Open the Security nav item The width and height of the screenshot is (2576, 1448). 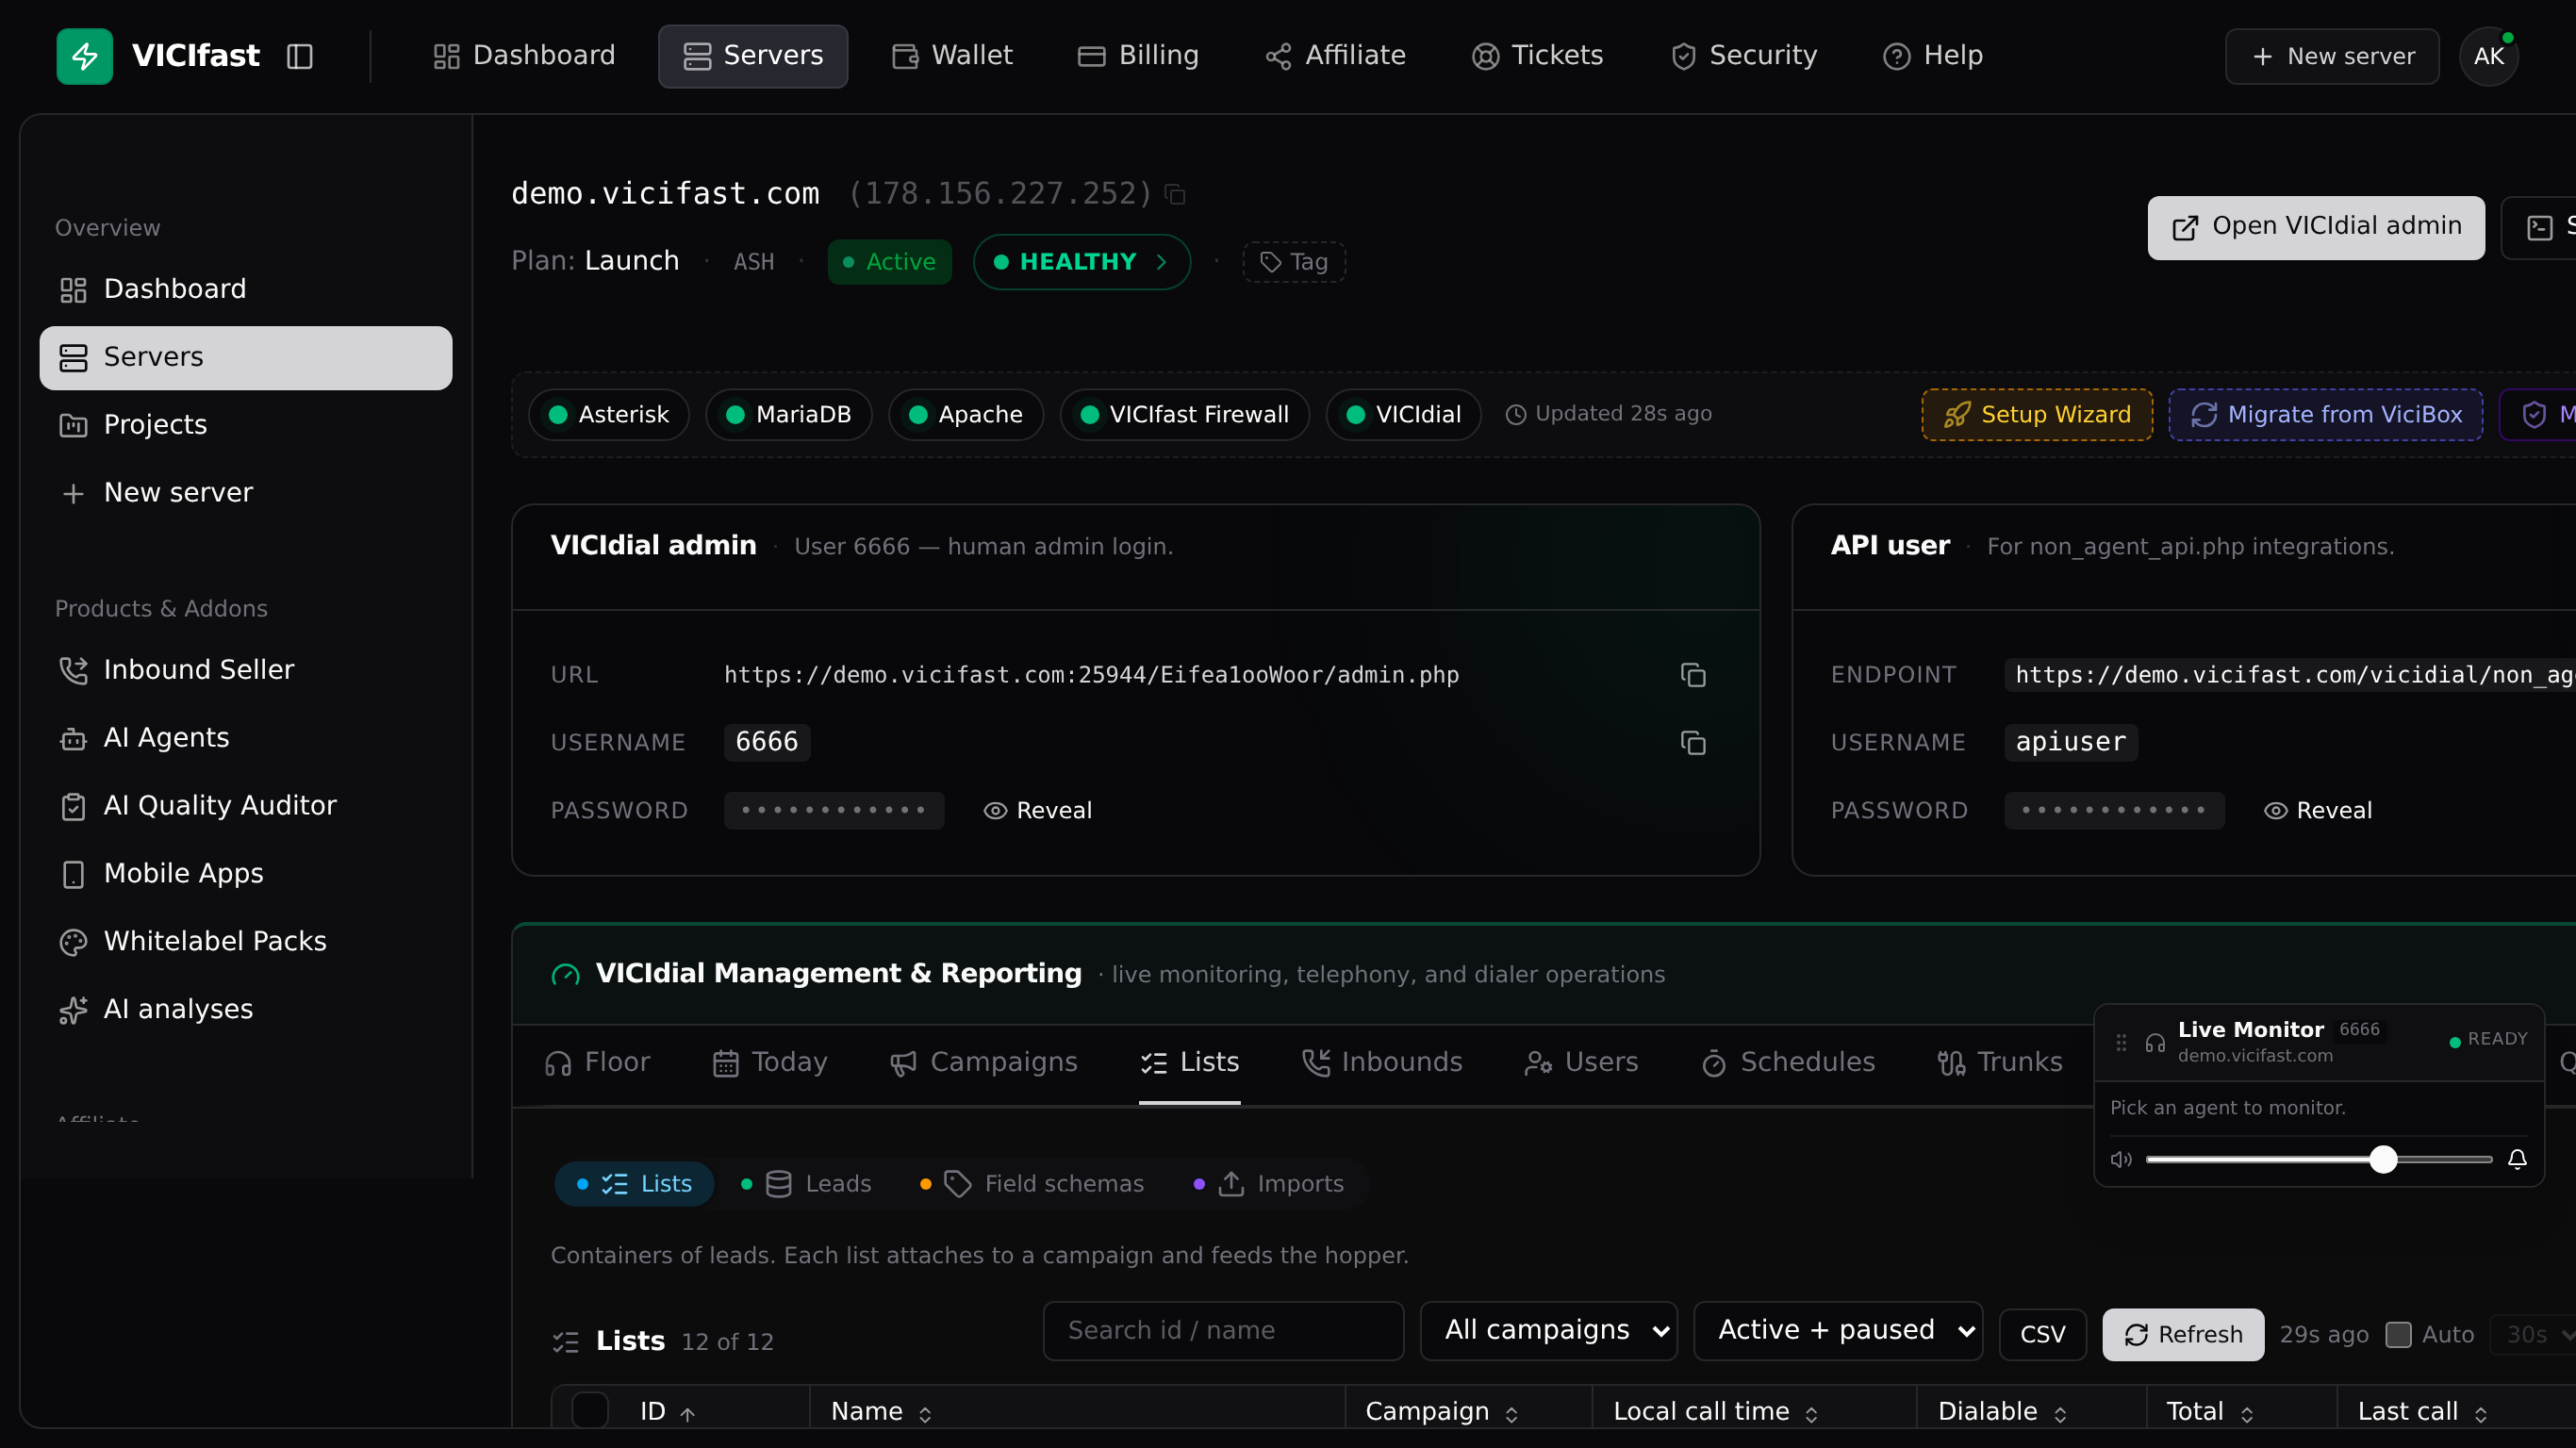tap(1743, 56)
